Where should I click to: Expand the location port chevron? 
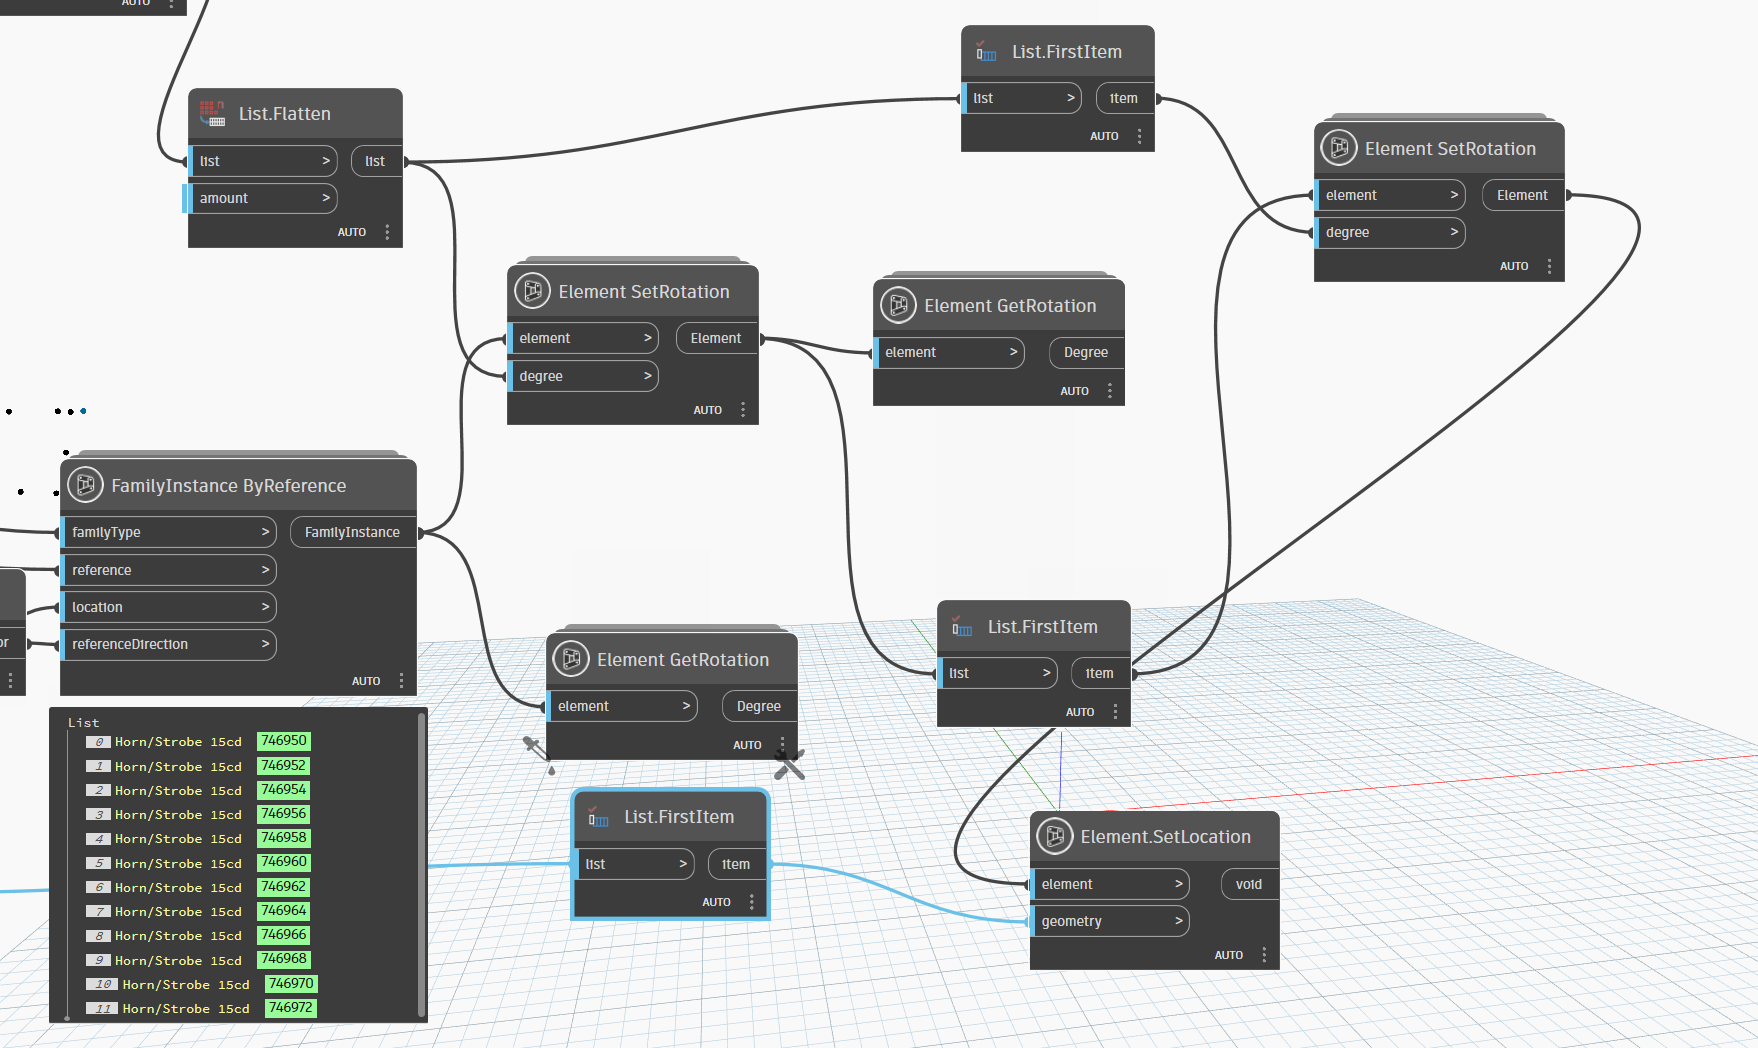click(265, 607)
